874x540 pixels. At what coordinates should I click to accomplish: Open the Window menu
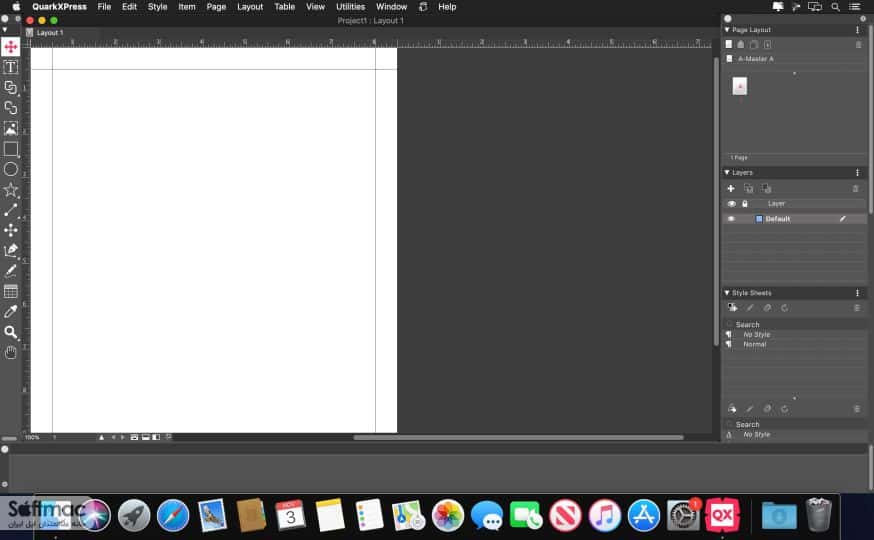coord(391,7)
